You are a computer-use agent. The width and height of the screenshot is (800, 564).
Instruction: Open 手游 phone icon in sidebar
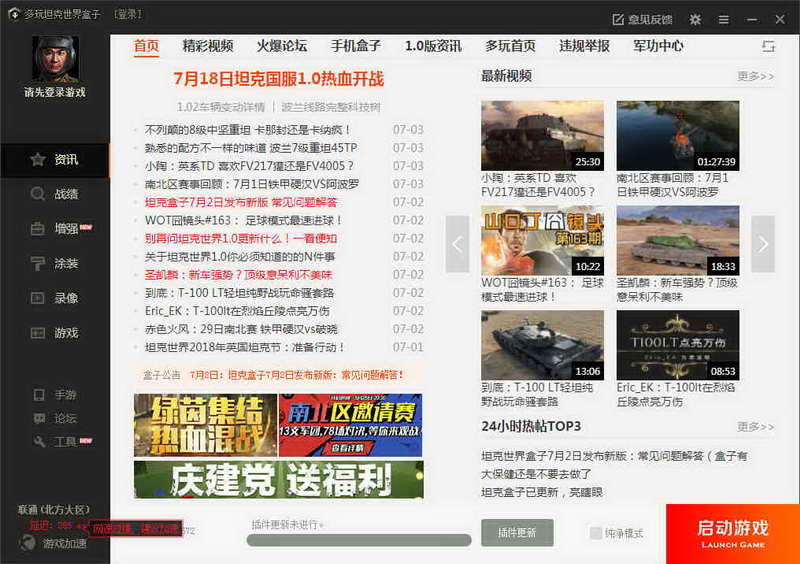click(x=39, y=395)
